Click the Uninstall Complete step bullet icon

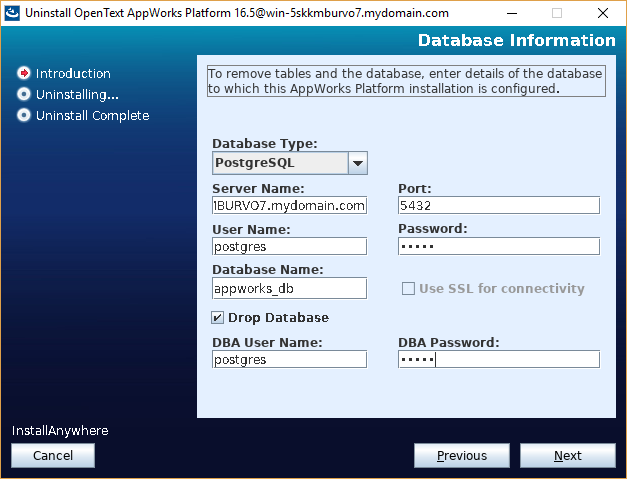click(24, 116)
